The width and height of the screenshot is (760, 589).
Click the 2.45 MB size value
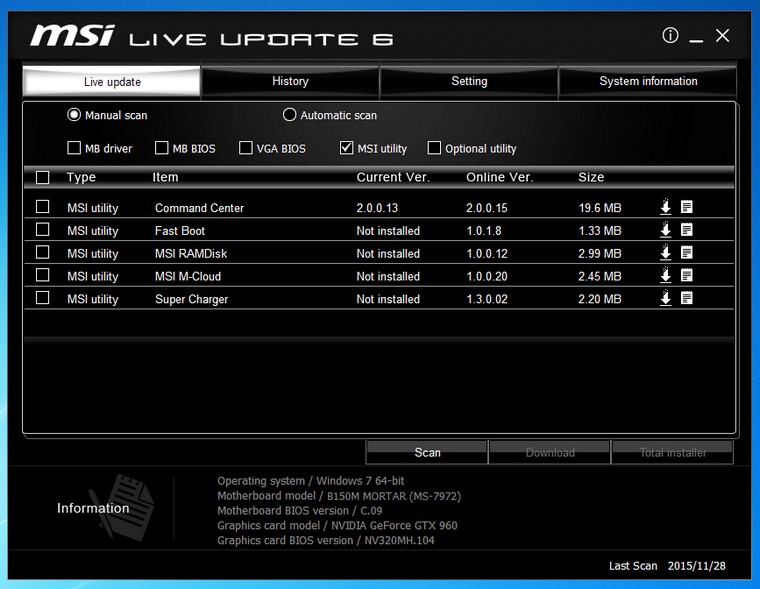coord(600,276)
